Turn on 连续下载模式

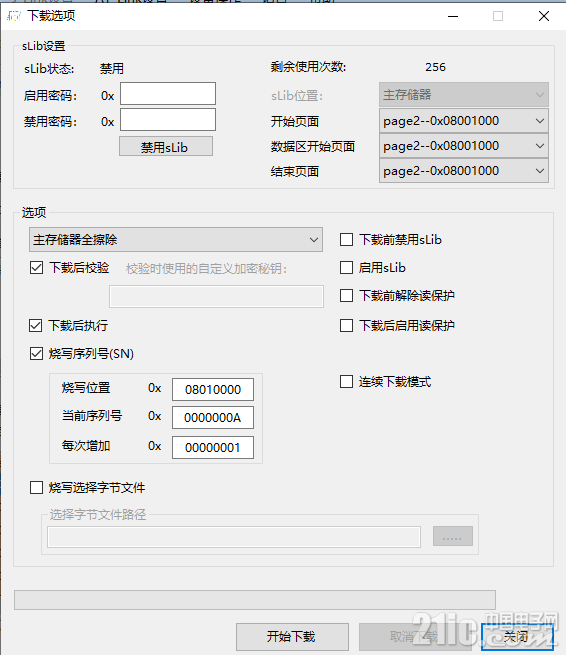point(346,381)
